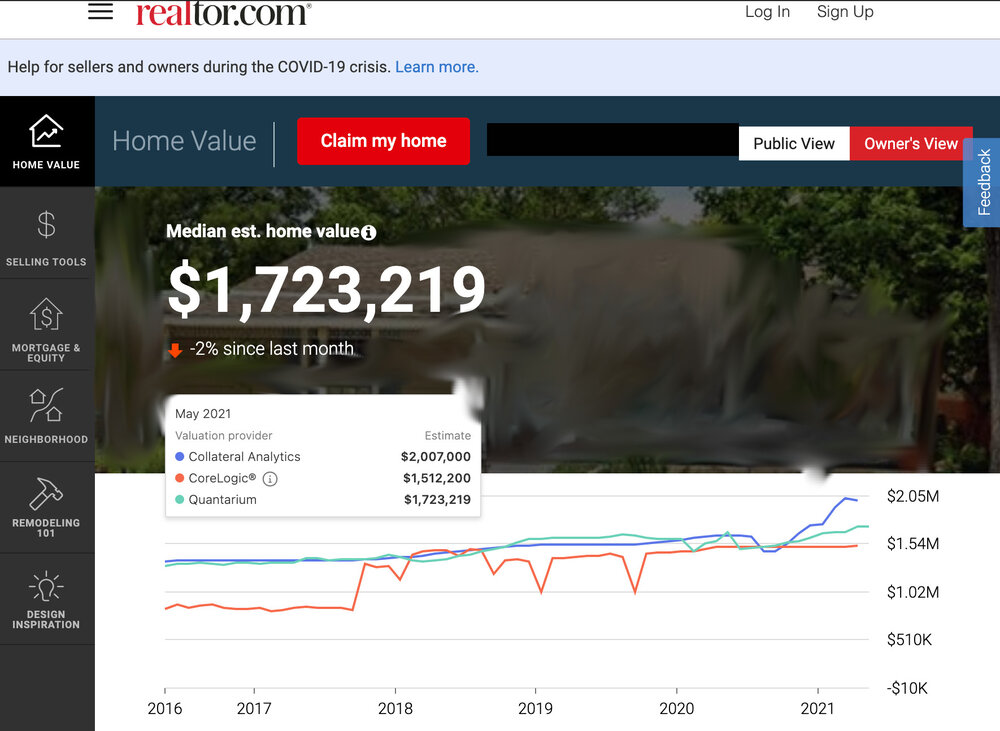
Task: Click the Collateral Analytics blue legend dot
Action: (180, 457)
